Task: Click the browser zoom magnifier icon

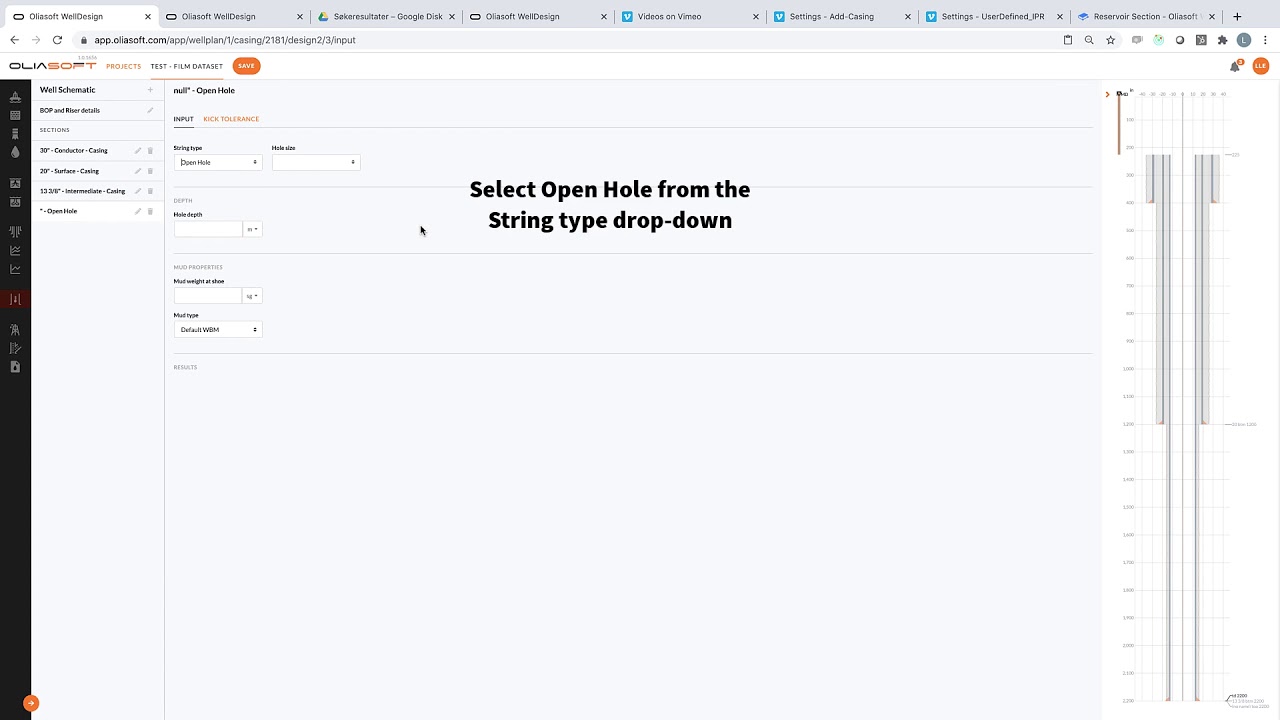Action: coord(1089,40)
